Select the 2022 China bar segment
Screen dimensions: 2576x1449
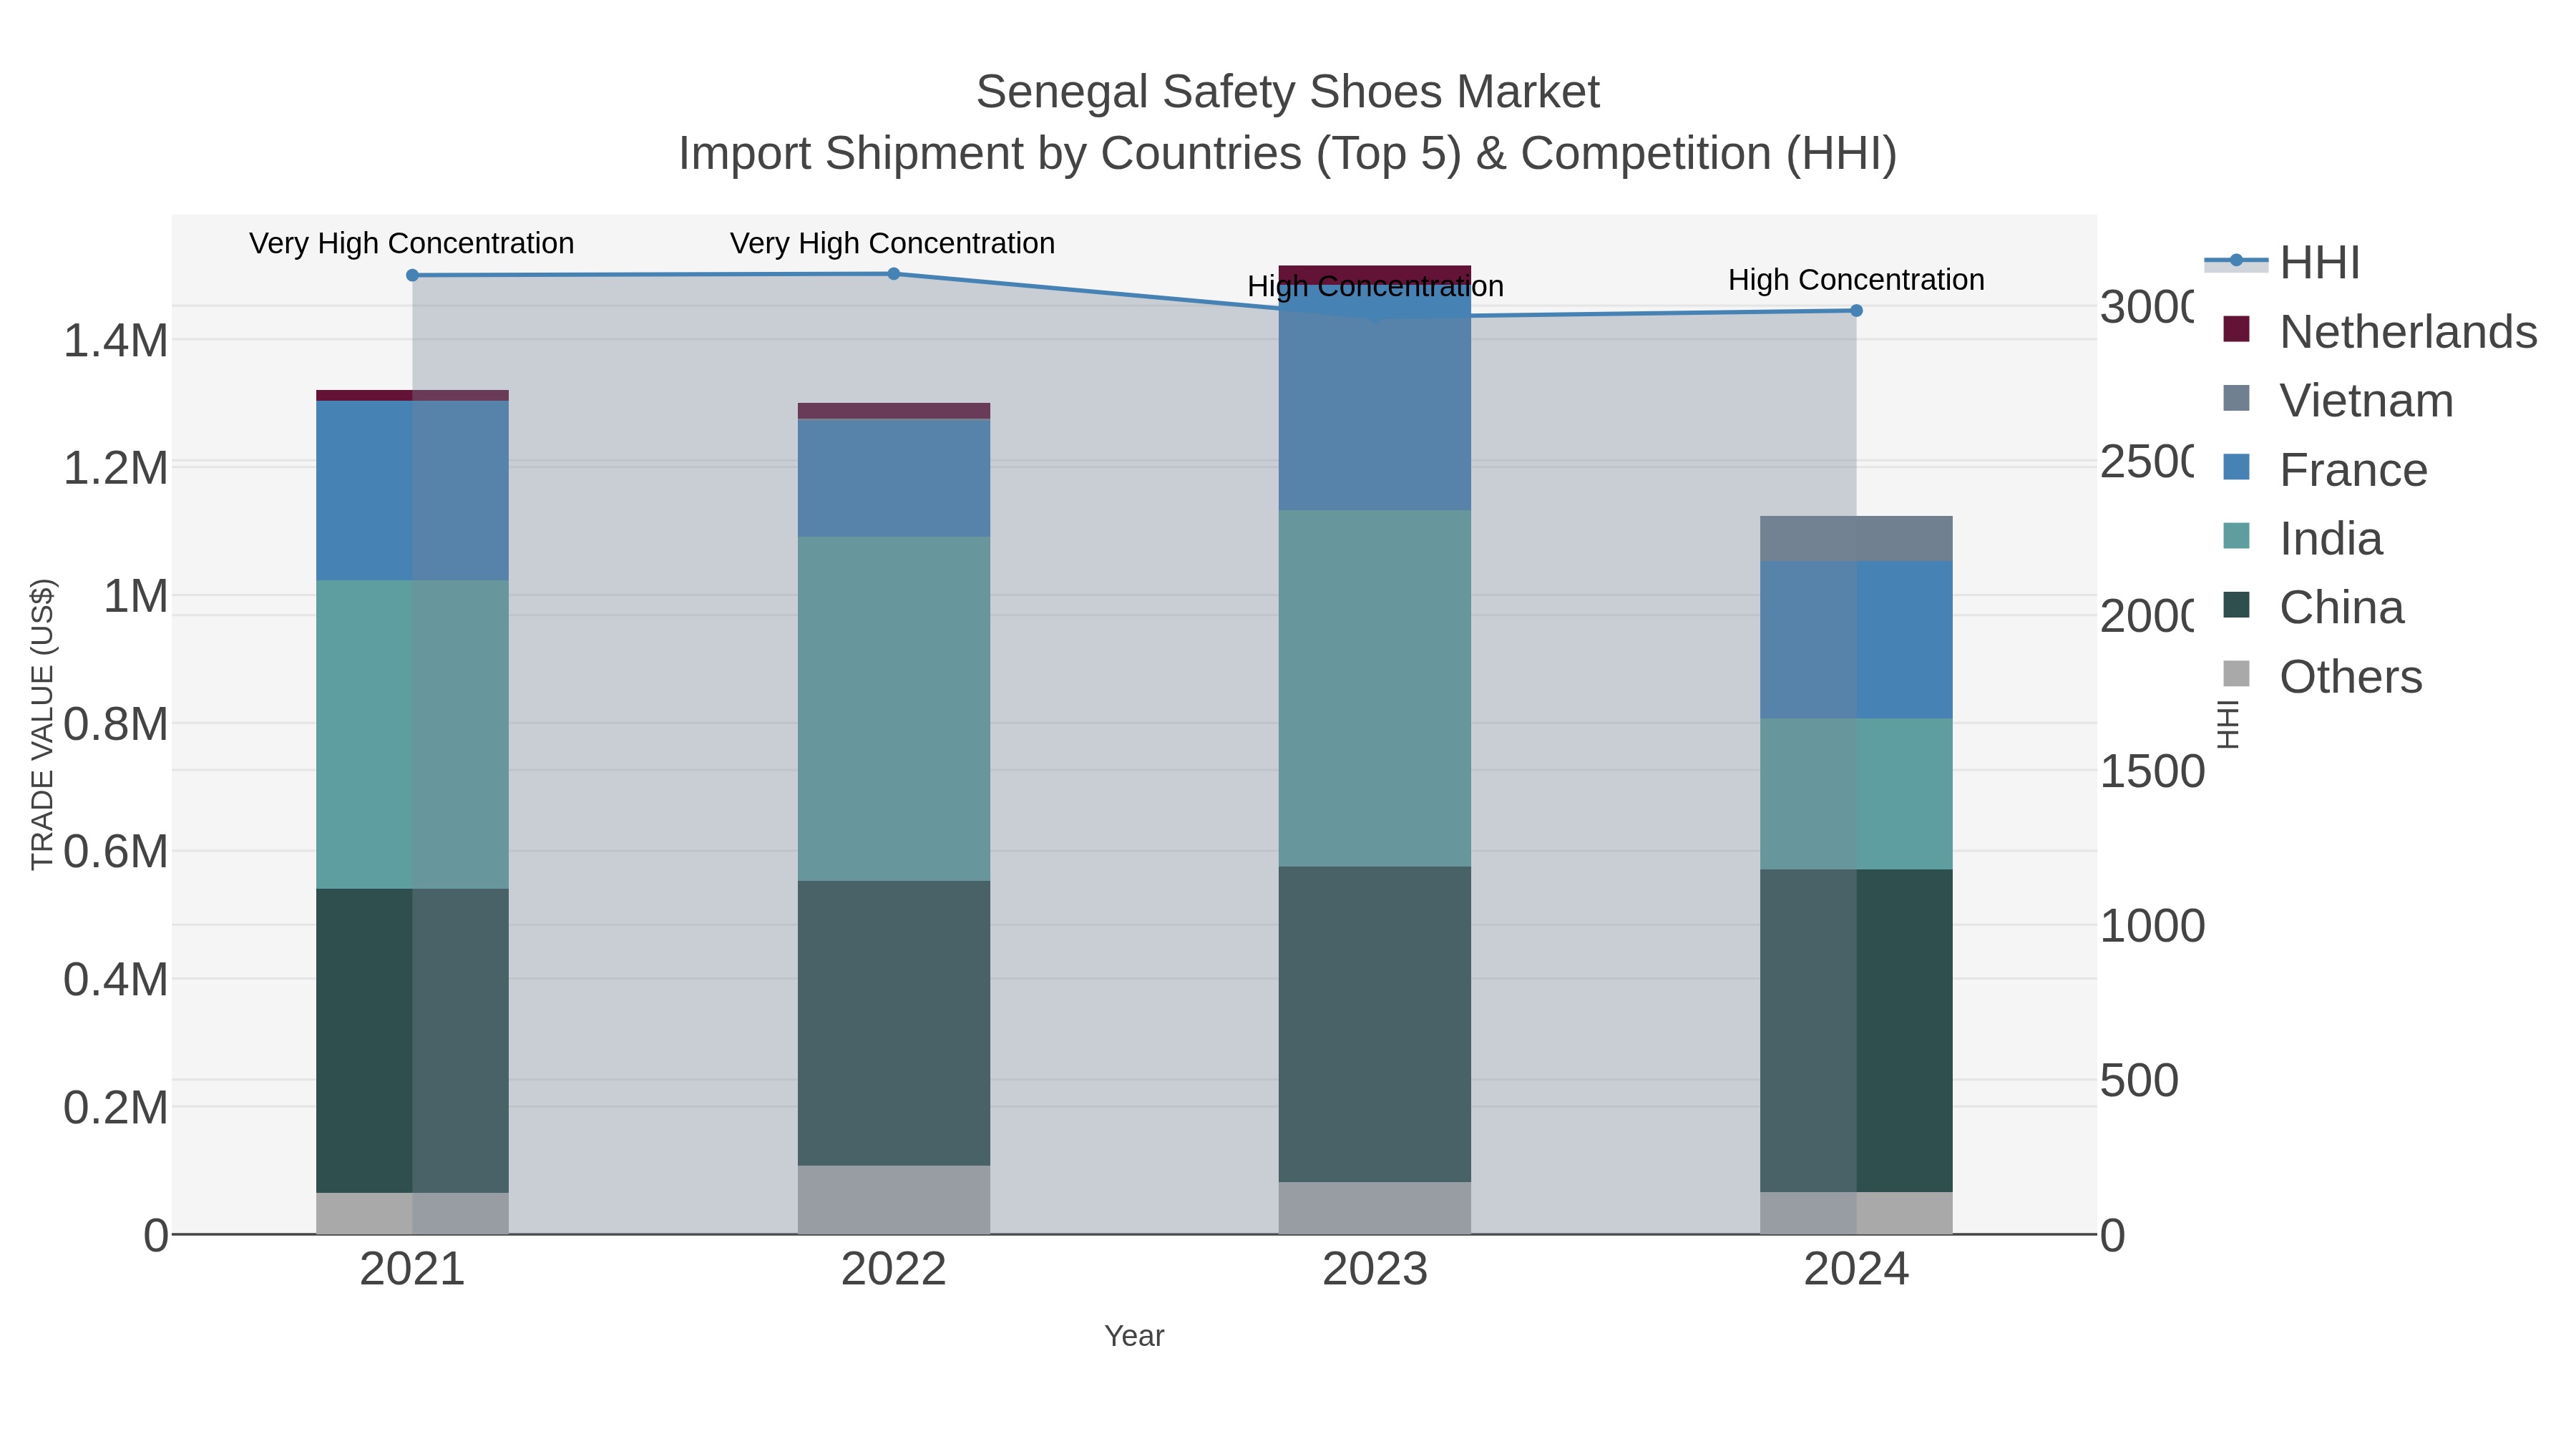[x=894, y=1023]
